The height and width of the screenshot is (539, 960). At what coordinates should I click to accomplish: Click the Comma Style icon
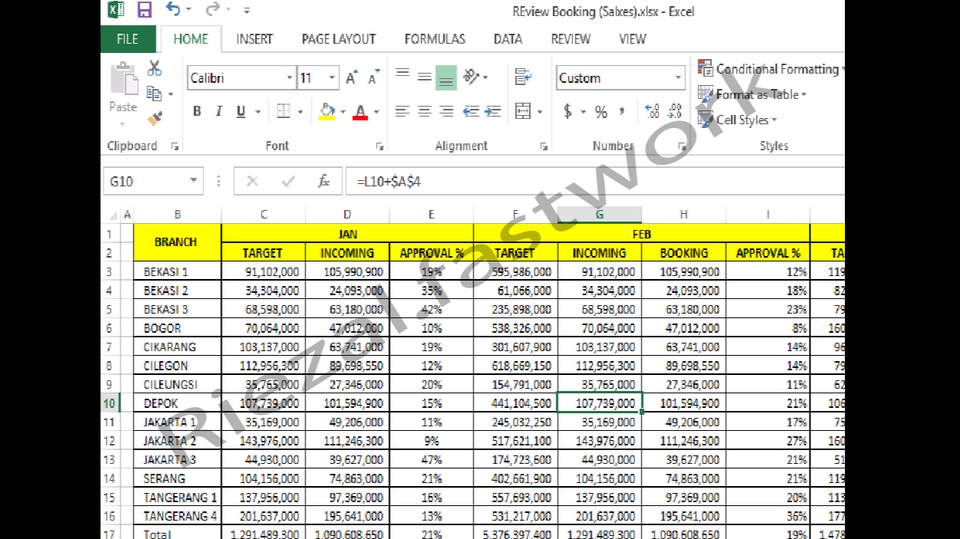point(622,111)
